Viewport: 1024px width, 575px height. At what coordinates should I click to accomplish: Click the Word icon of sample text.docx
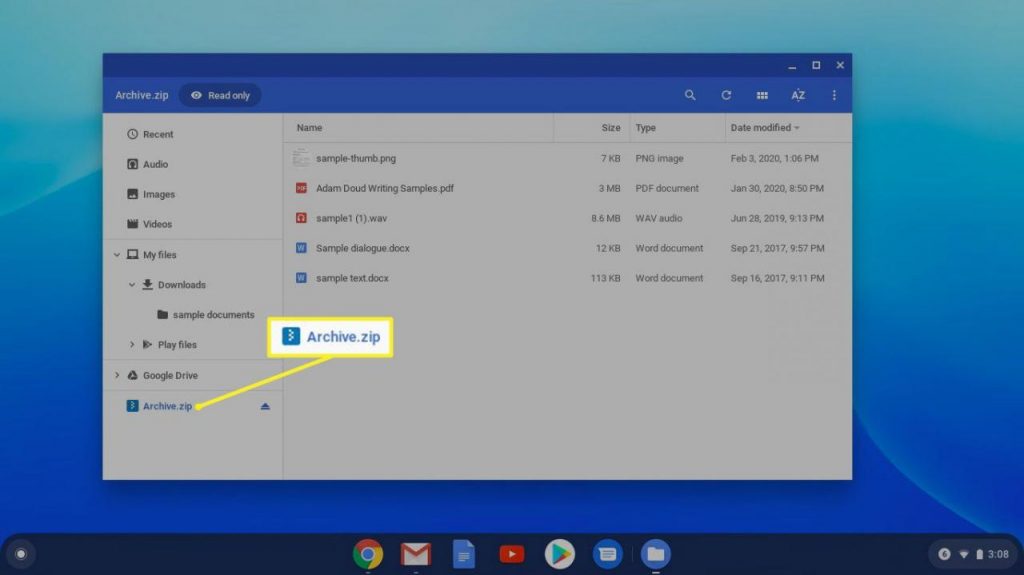[x=301, y=278]
